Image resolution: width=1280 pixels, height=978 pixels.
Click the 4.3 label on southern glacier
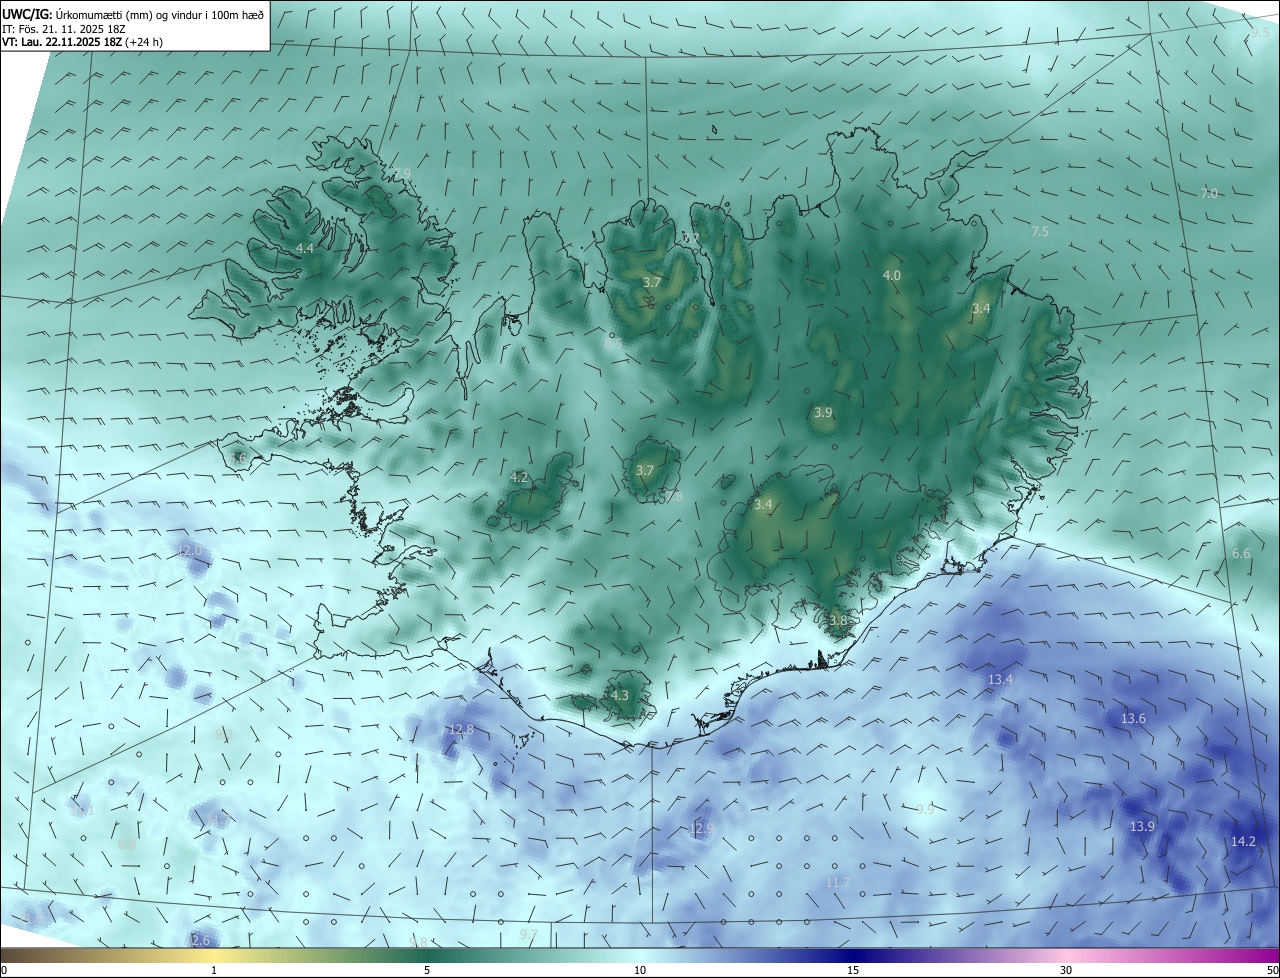pyautogui.click(x=620, y=695)
